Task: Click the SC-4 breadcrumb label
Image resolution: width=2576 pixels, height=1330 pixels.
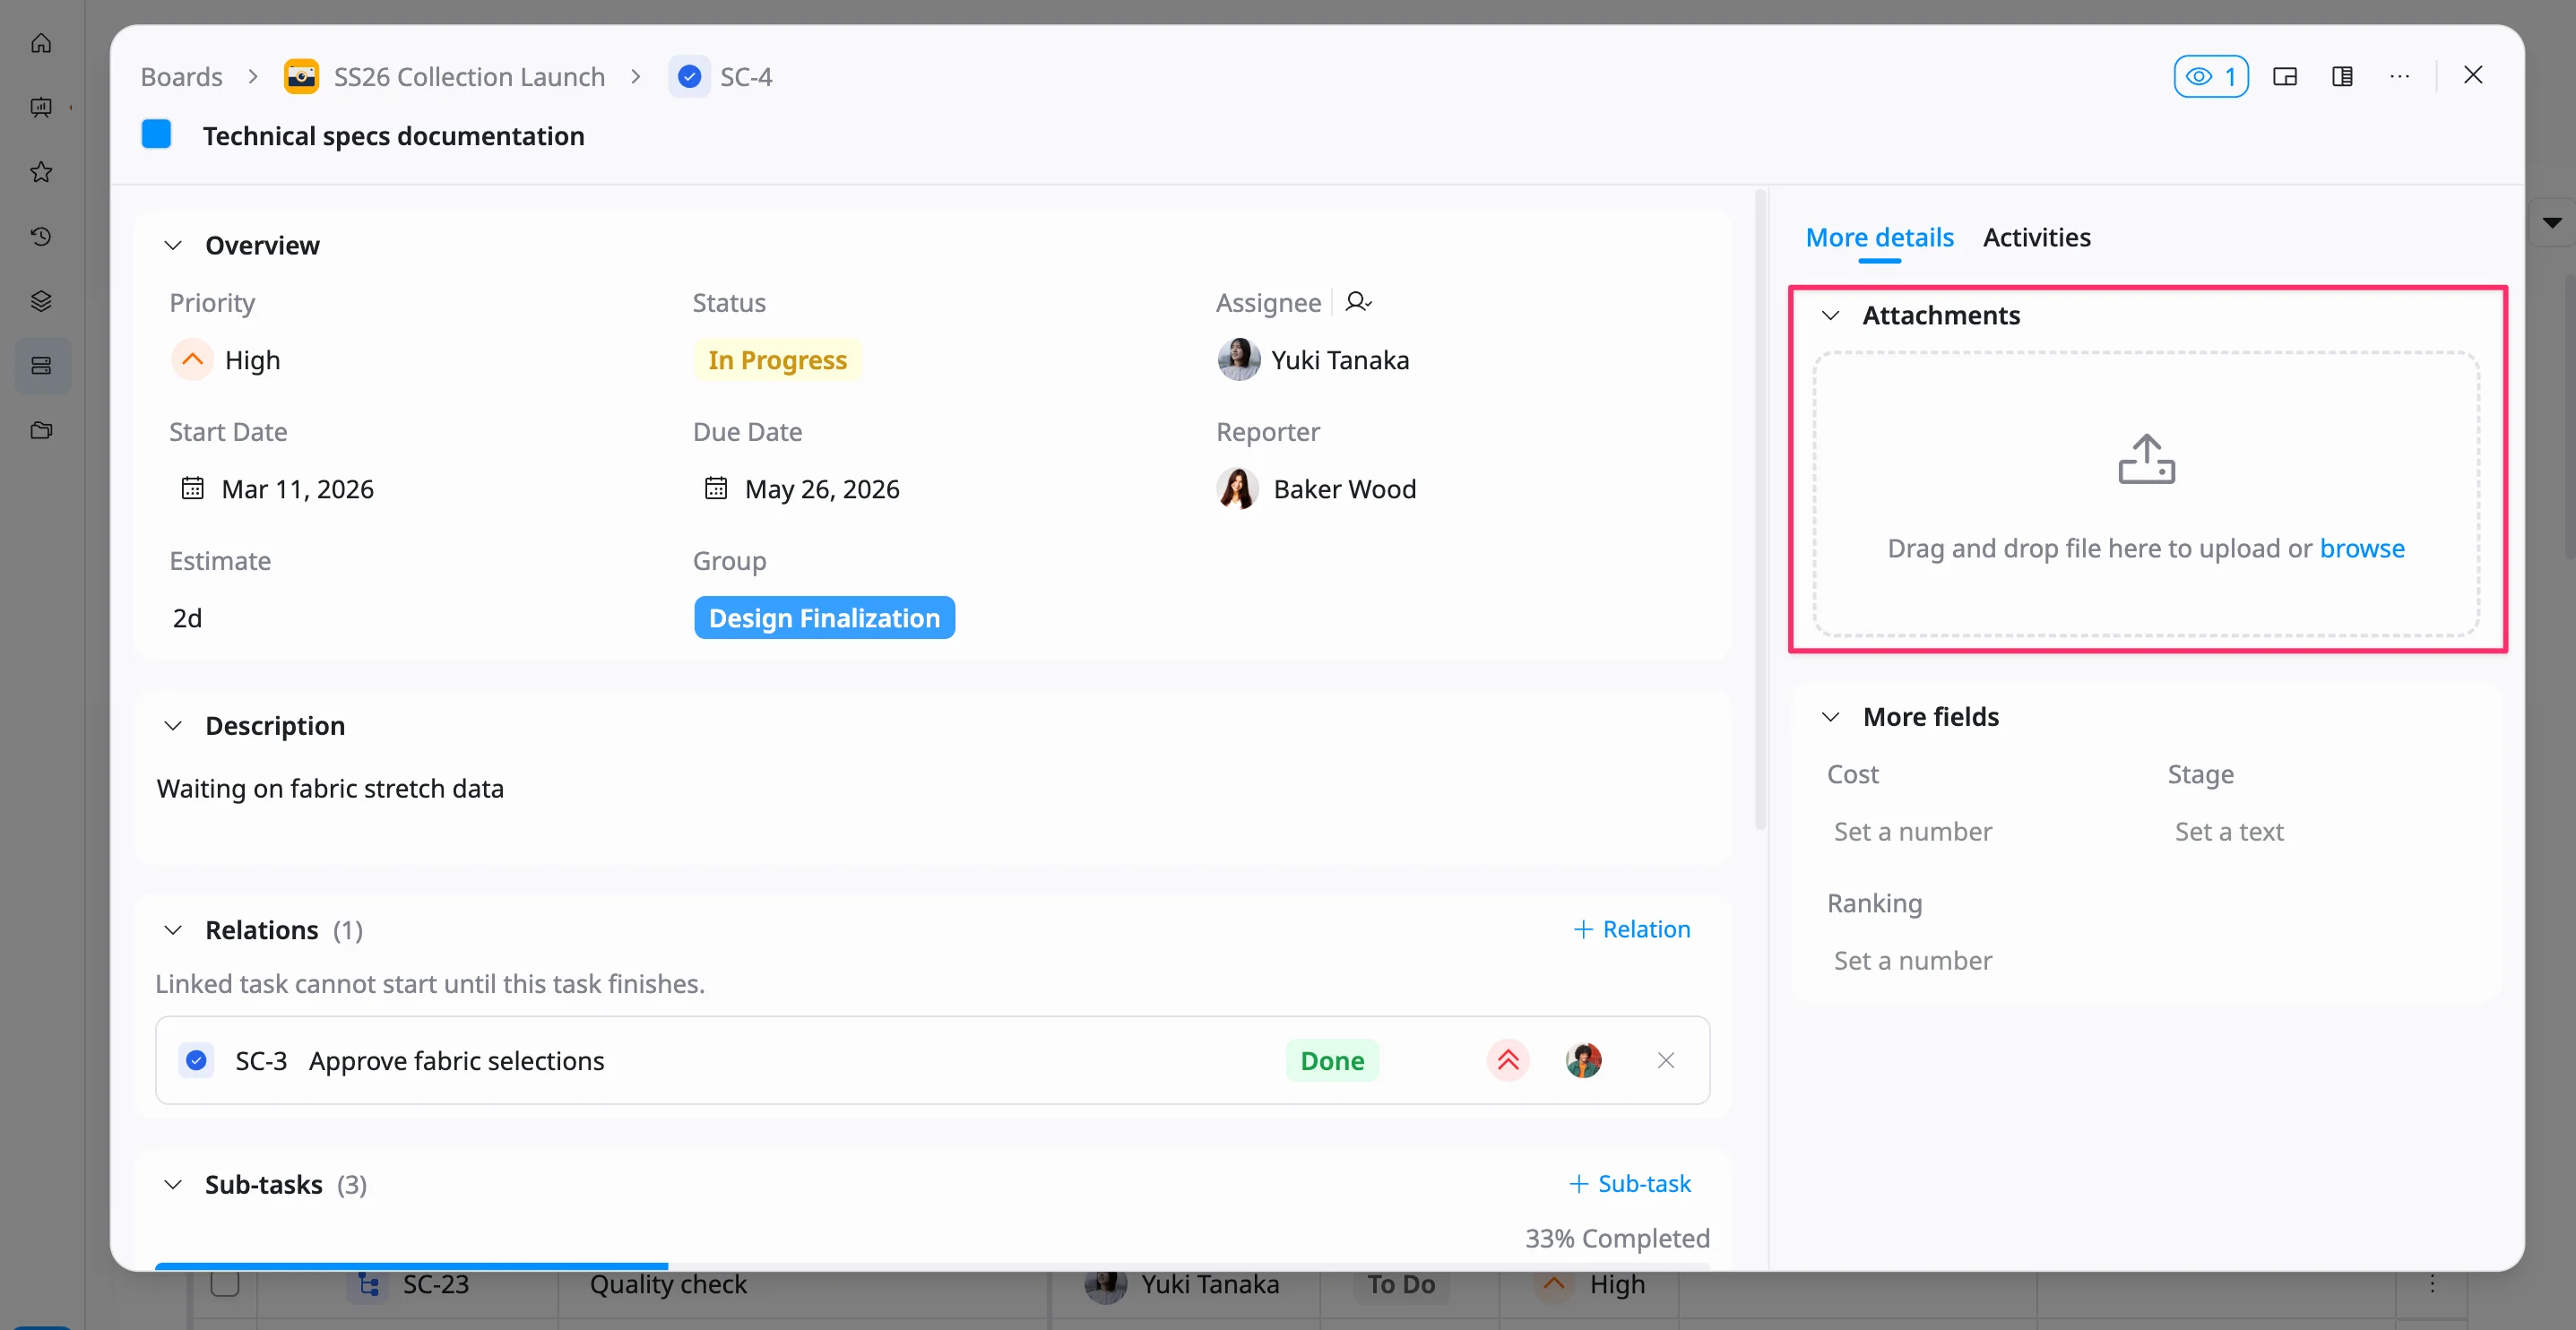Action: click(x=746, y=77)
